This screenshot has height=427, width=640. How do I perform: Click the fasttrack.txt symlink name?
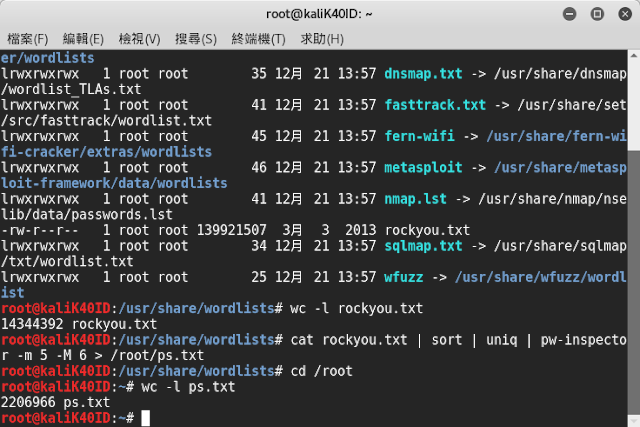coord(435,105)
